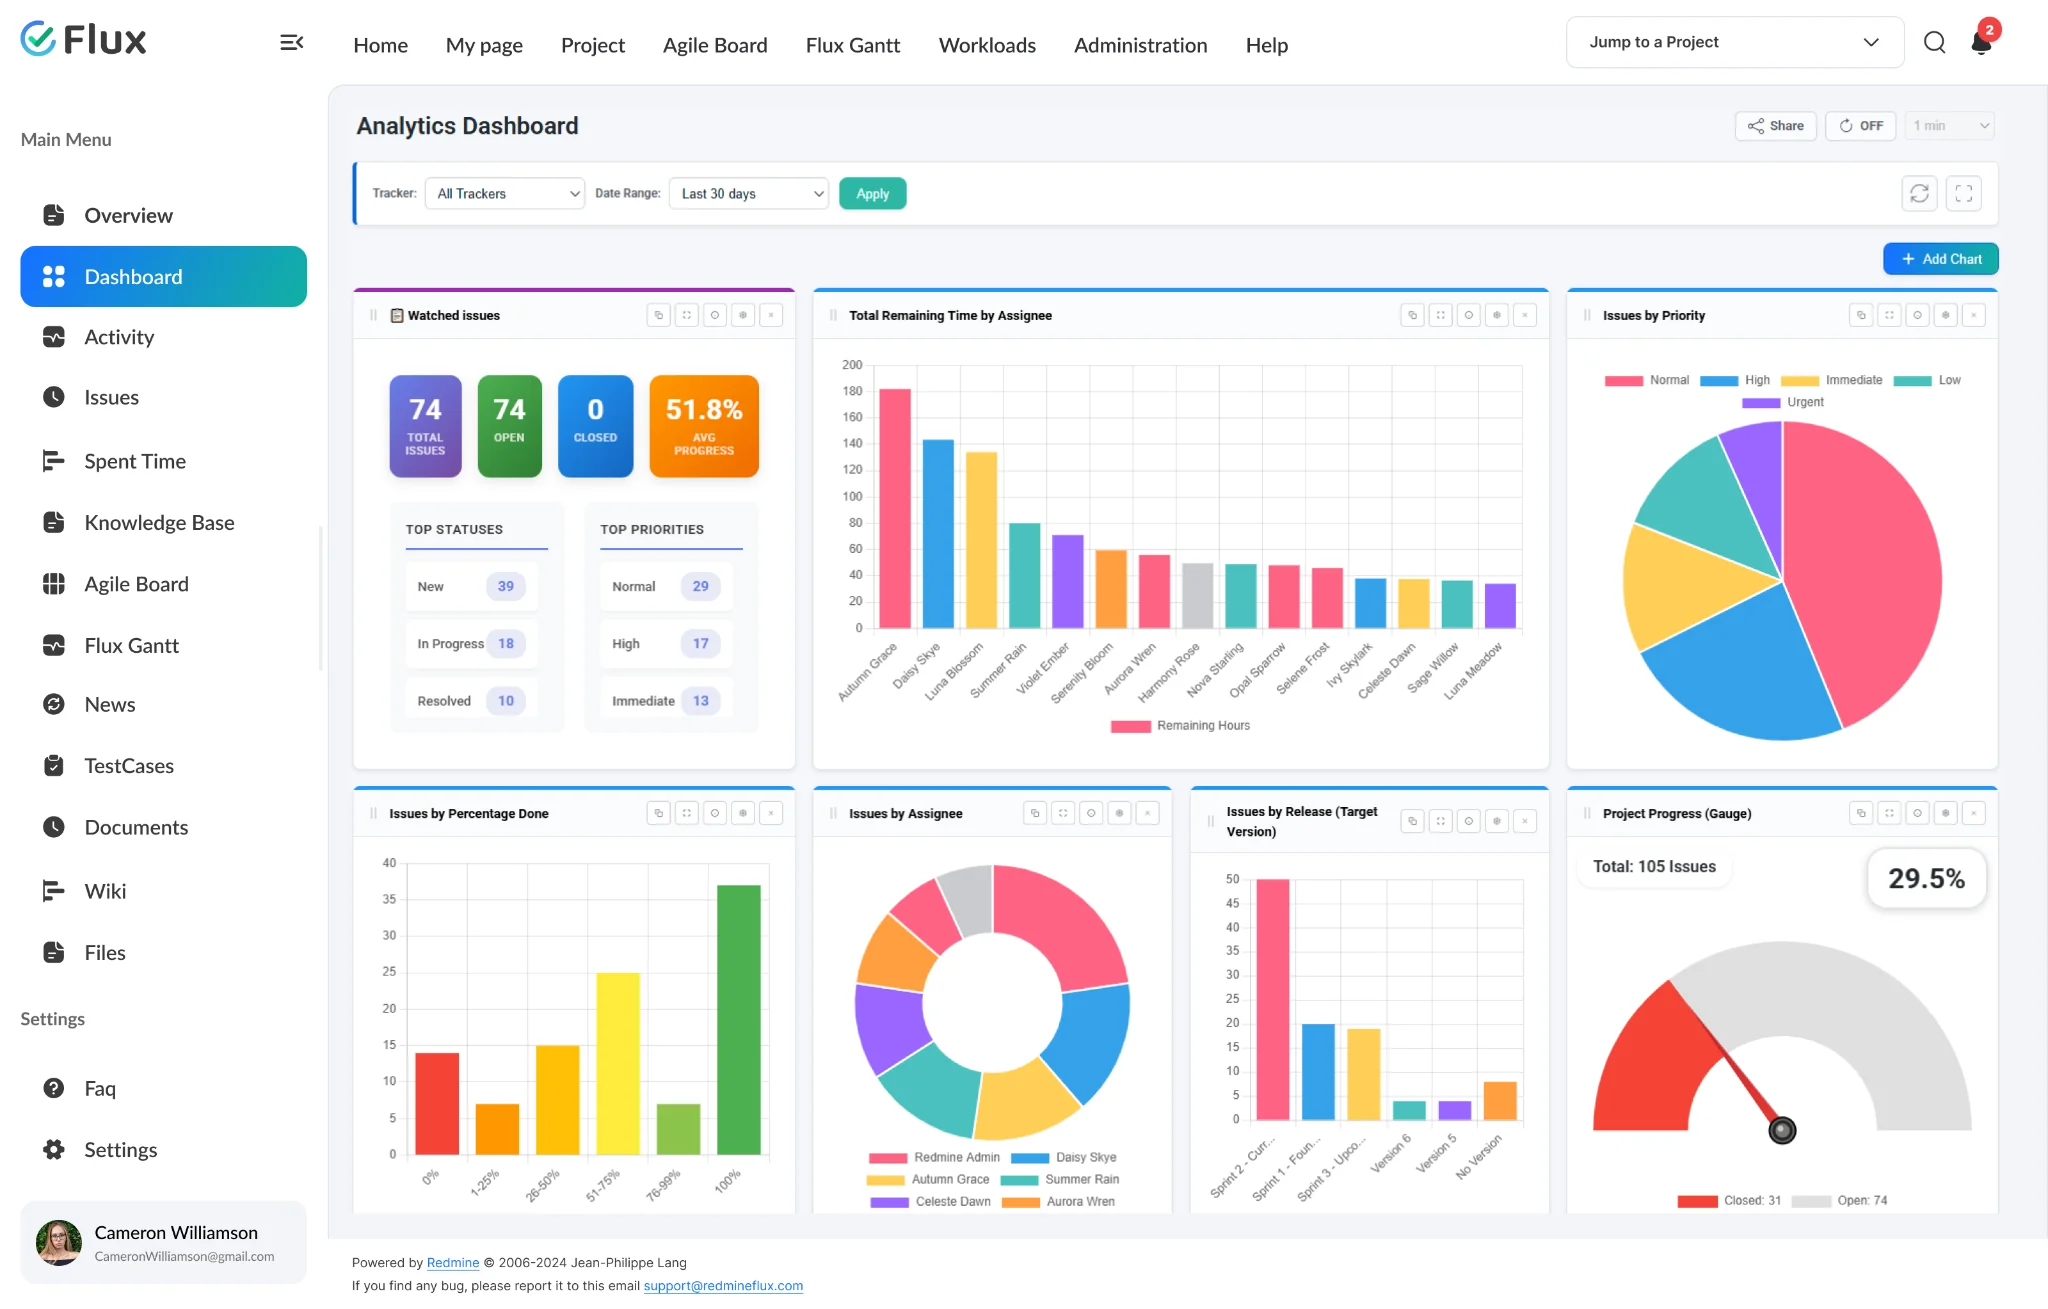This screenshot has height=1309, width=2048.
Task: Open settings gear of Issues by Release chart
Action: point(1496,821)
